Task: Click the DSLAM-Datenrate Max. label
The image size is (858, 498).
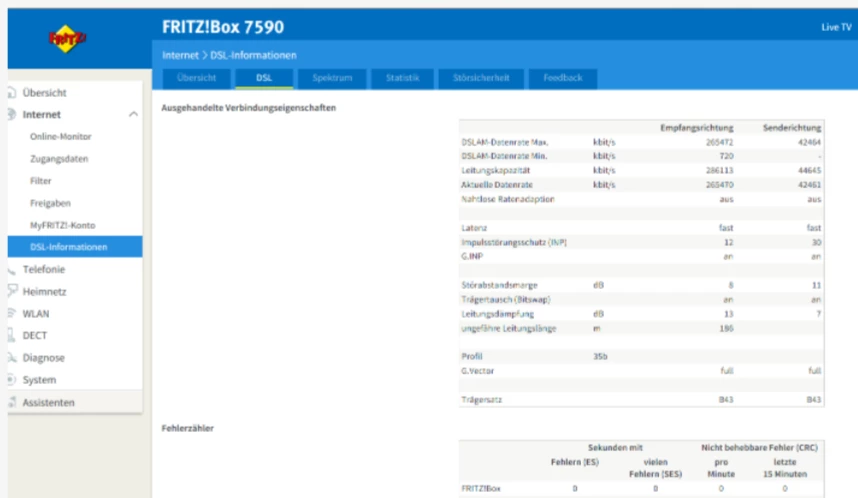Action: 505,142
